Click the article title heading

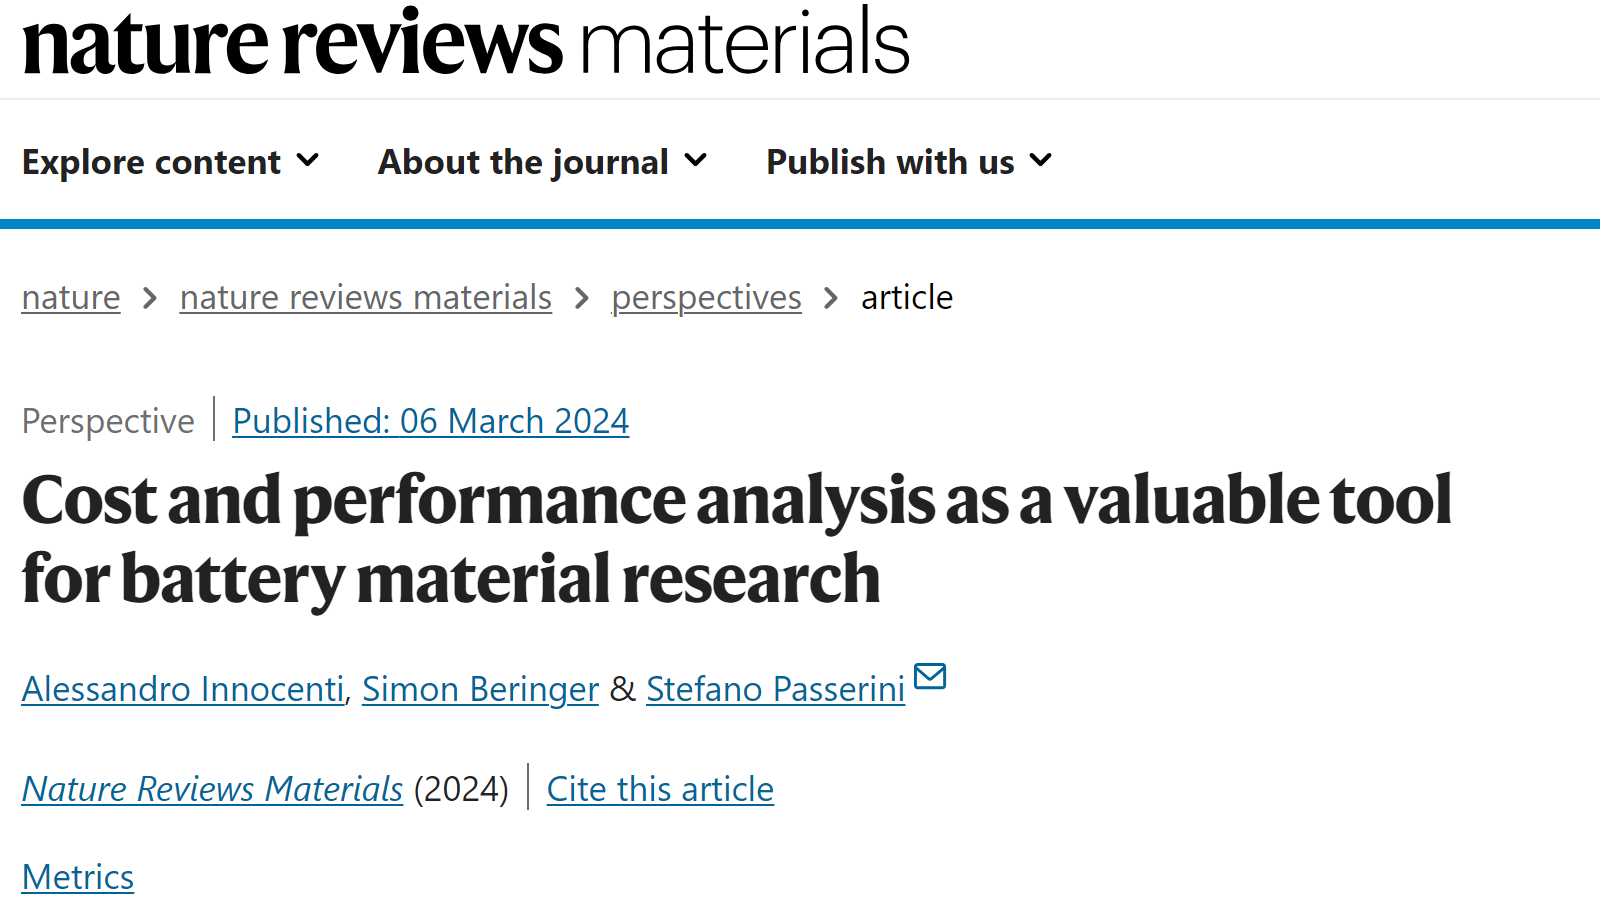point(737,539)
